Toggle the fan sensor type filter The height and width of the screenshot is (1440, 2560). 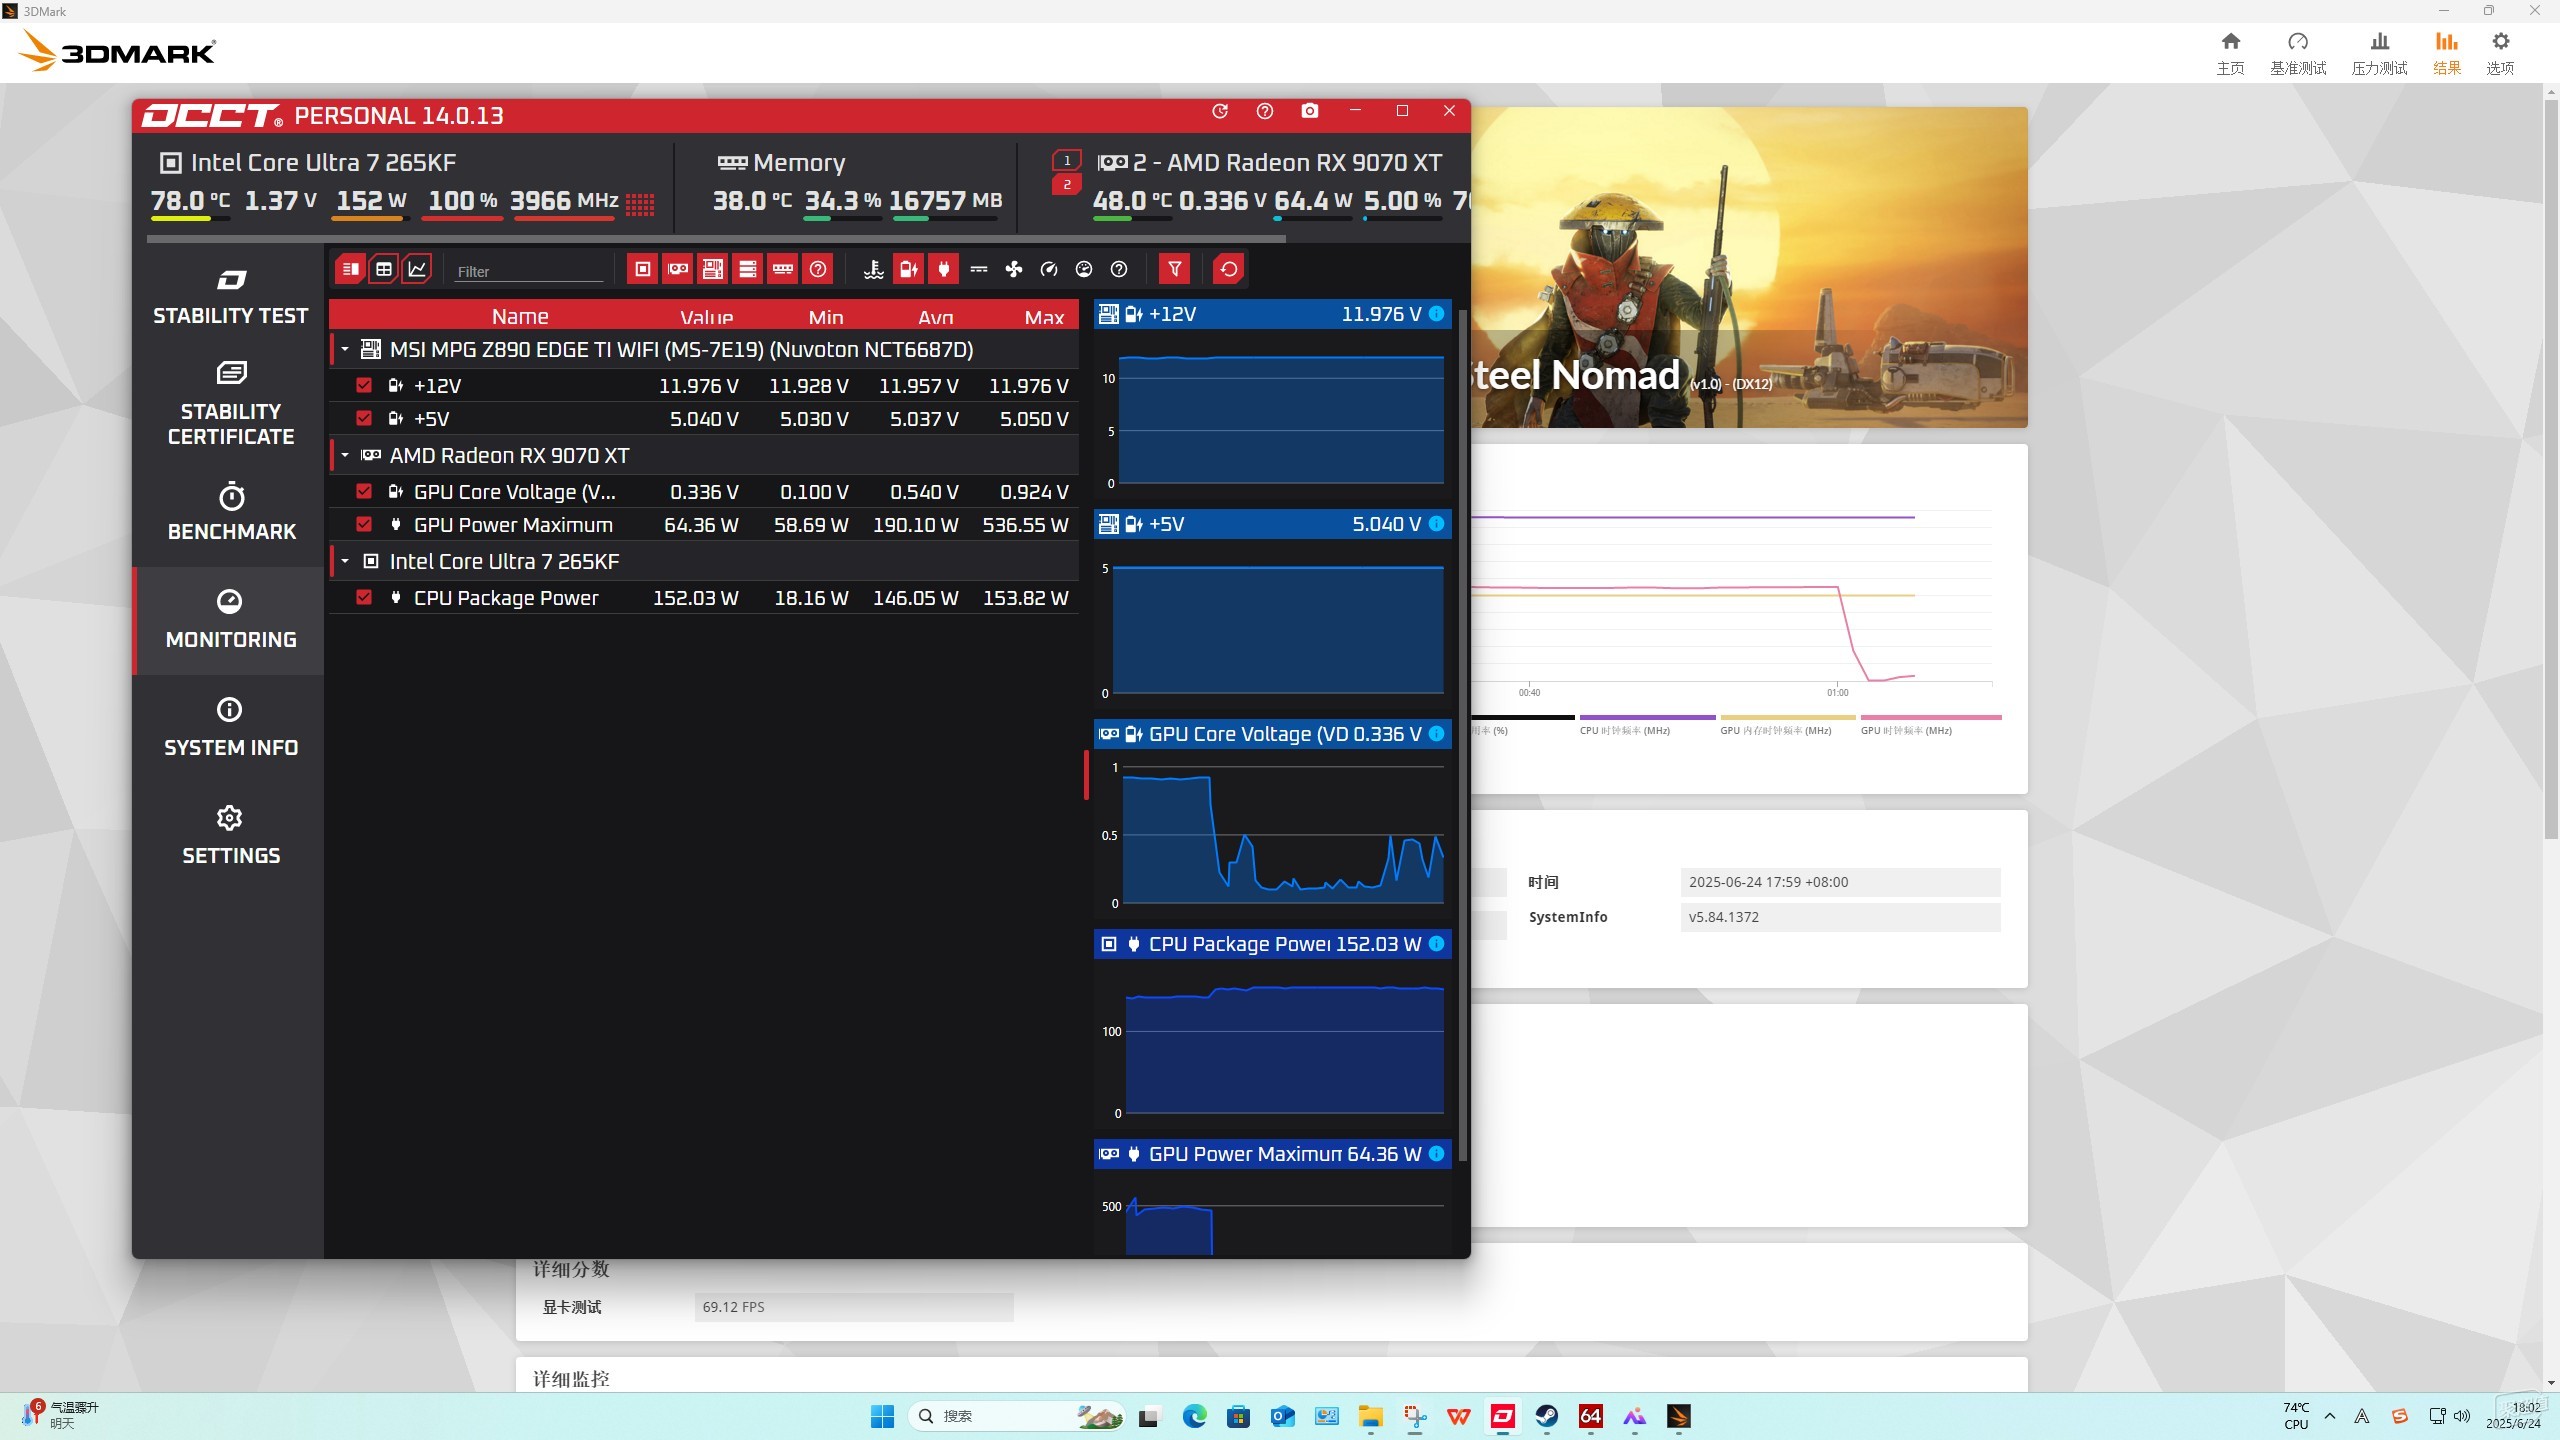1014,269
